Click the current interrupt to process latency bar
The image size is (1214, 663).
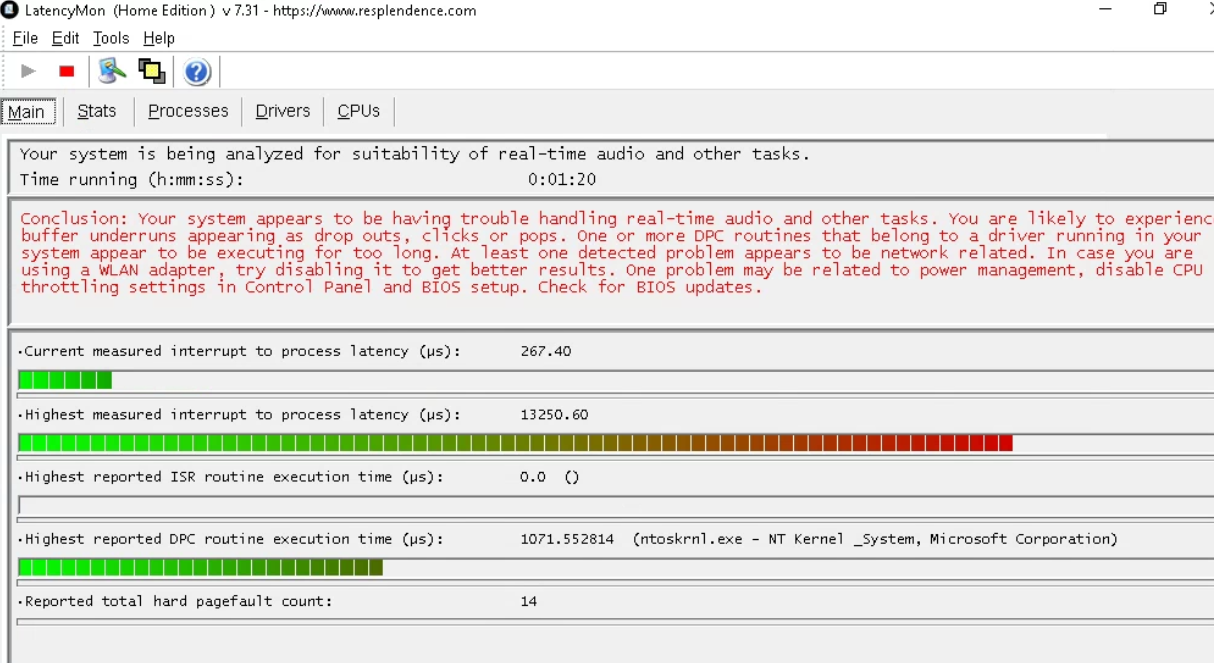click(x=65, y=380)
